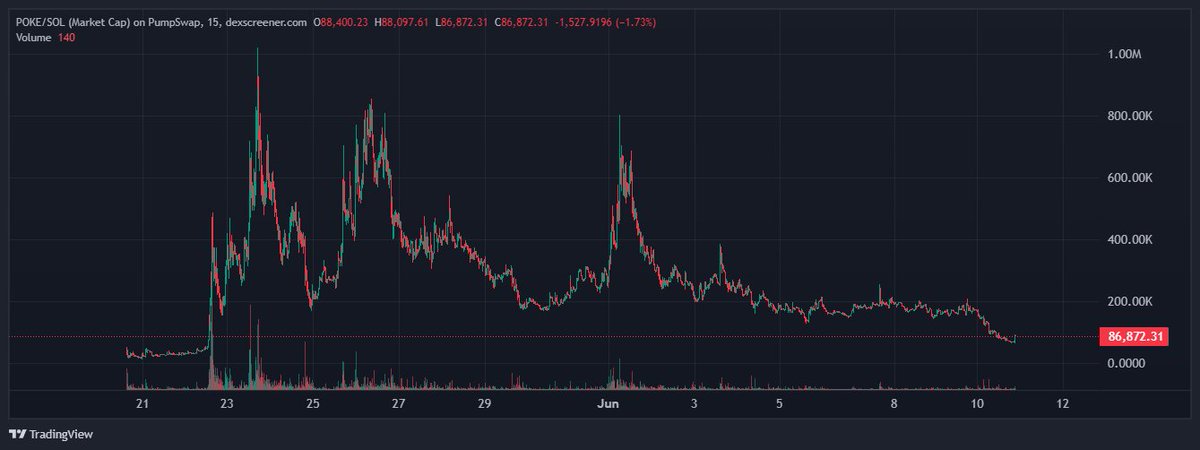Click the low value L86,872.31
Image resolution: width=1200 pixels, height=450 pixels.
pyautogui.click(x=462, y=22)
